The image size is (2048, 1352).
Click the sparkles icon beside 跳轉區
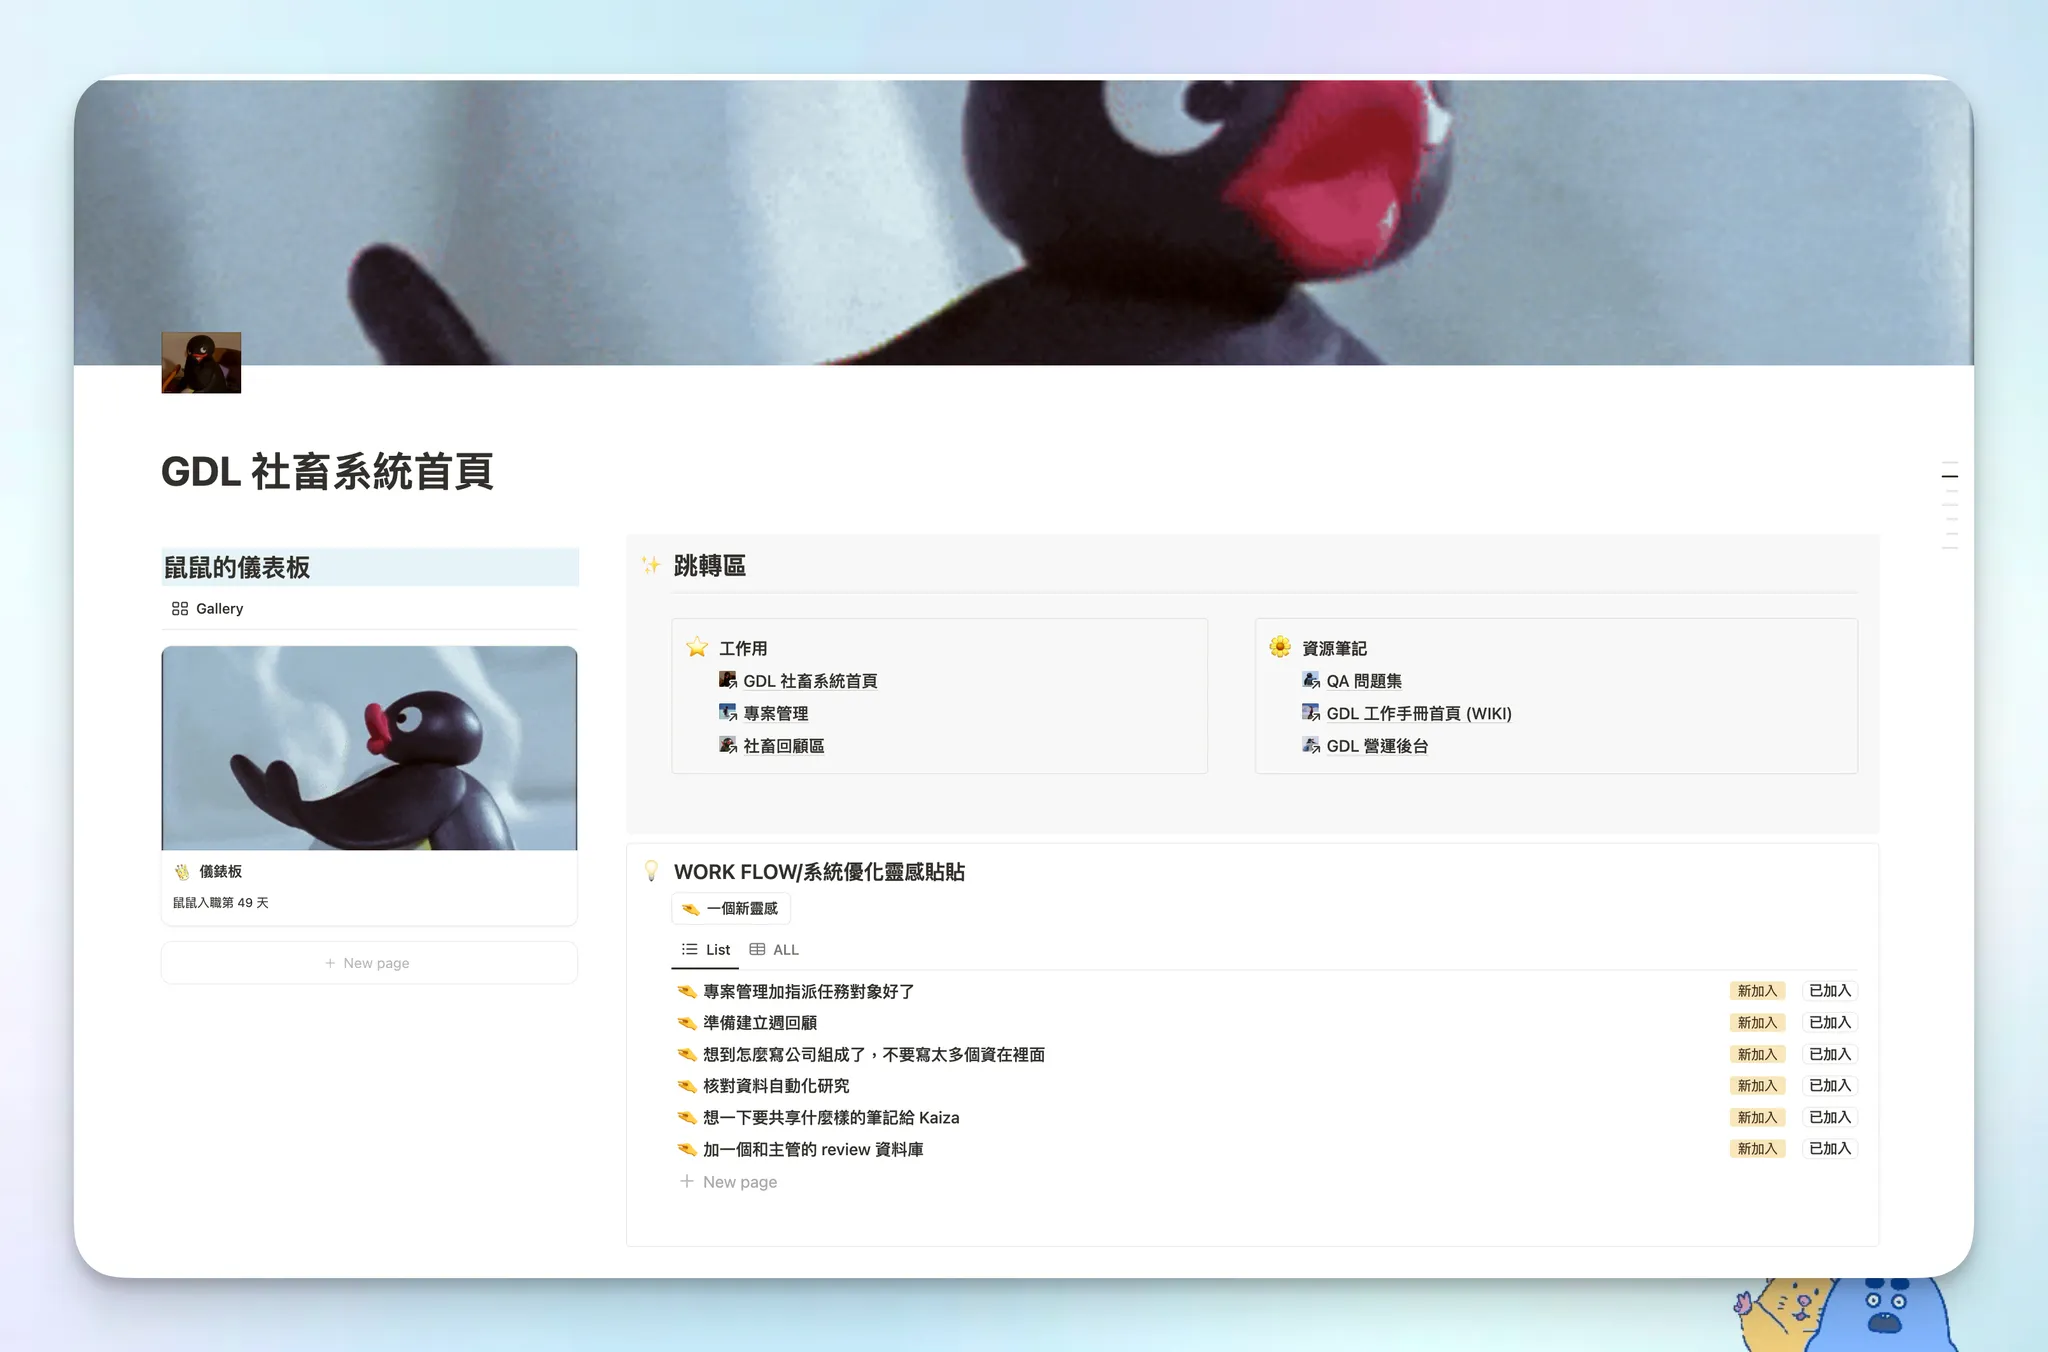[x=651, y=565]
